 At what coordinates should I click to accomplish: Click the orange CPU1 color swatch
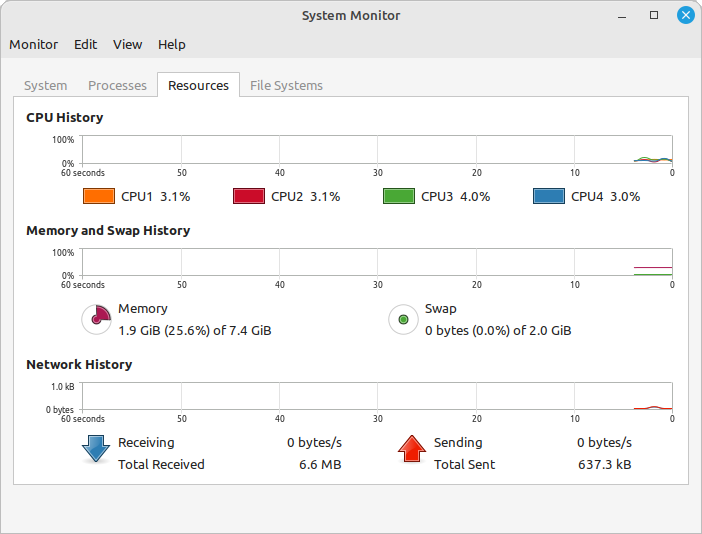tap(99, 196)
